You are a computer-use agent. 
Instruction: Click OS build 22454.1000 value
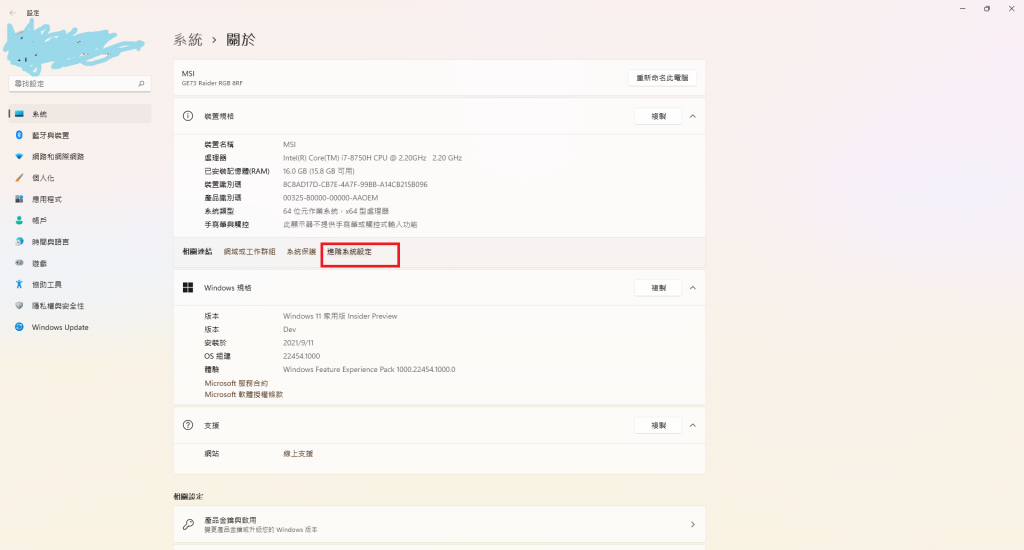[x=302, y=356]
